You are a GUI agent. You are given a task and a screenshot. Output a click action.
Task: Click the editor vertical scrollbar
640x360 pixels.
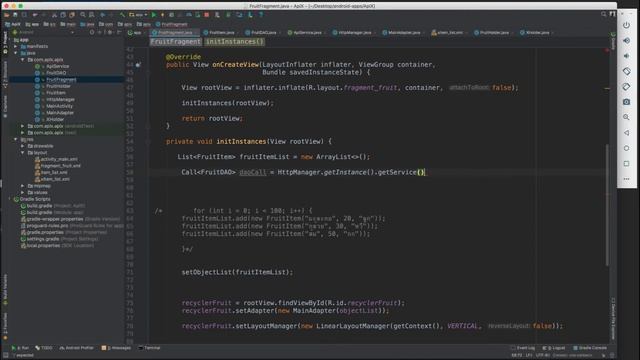(607, 204)
